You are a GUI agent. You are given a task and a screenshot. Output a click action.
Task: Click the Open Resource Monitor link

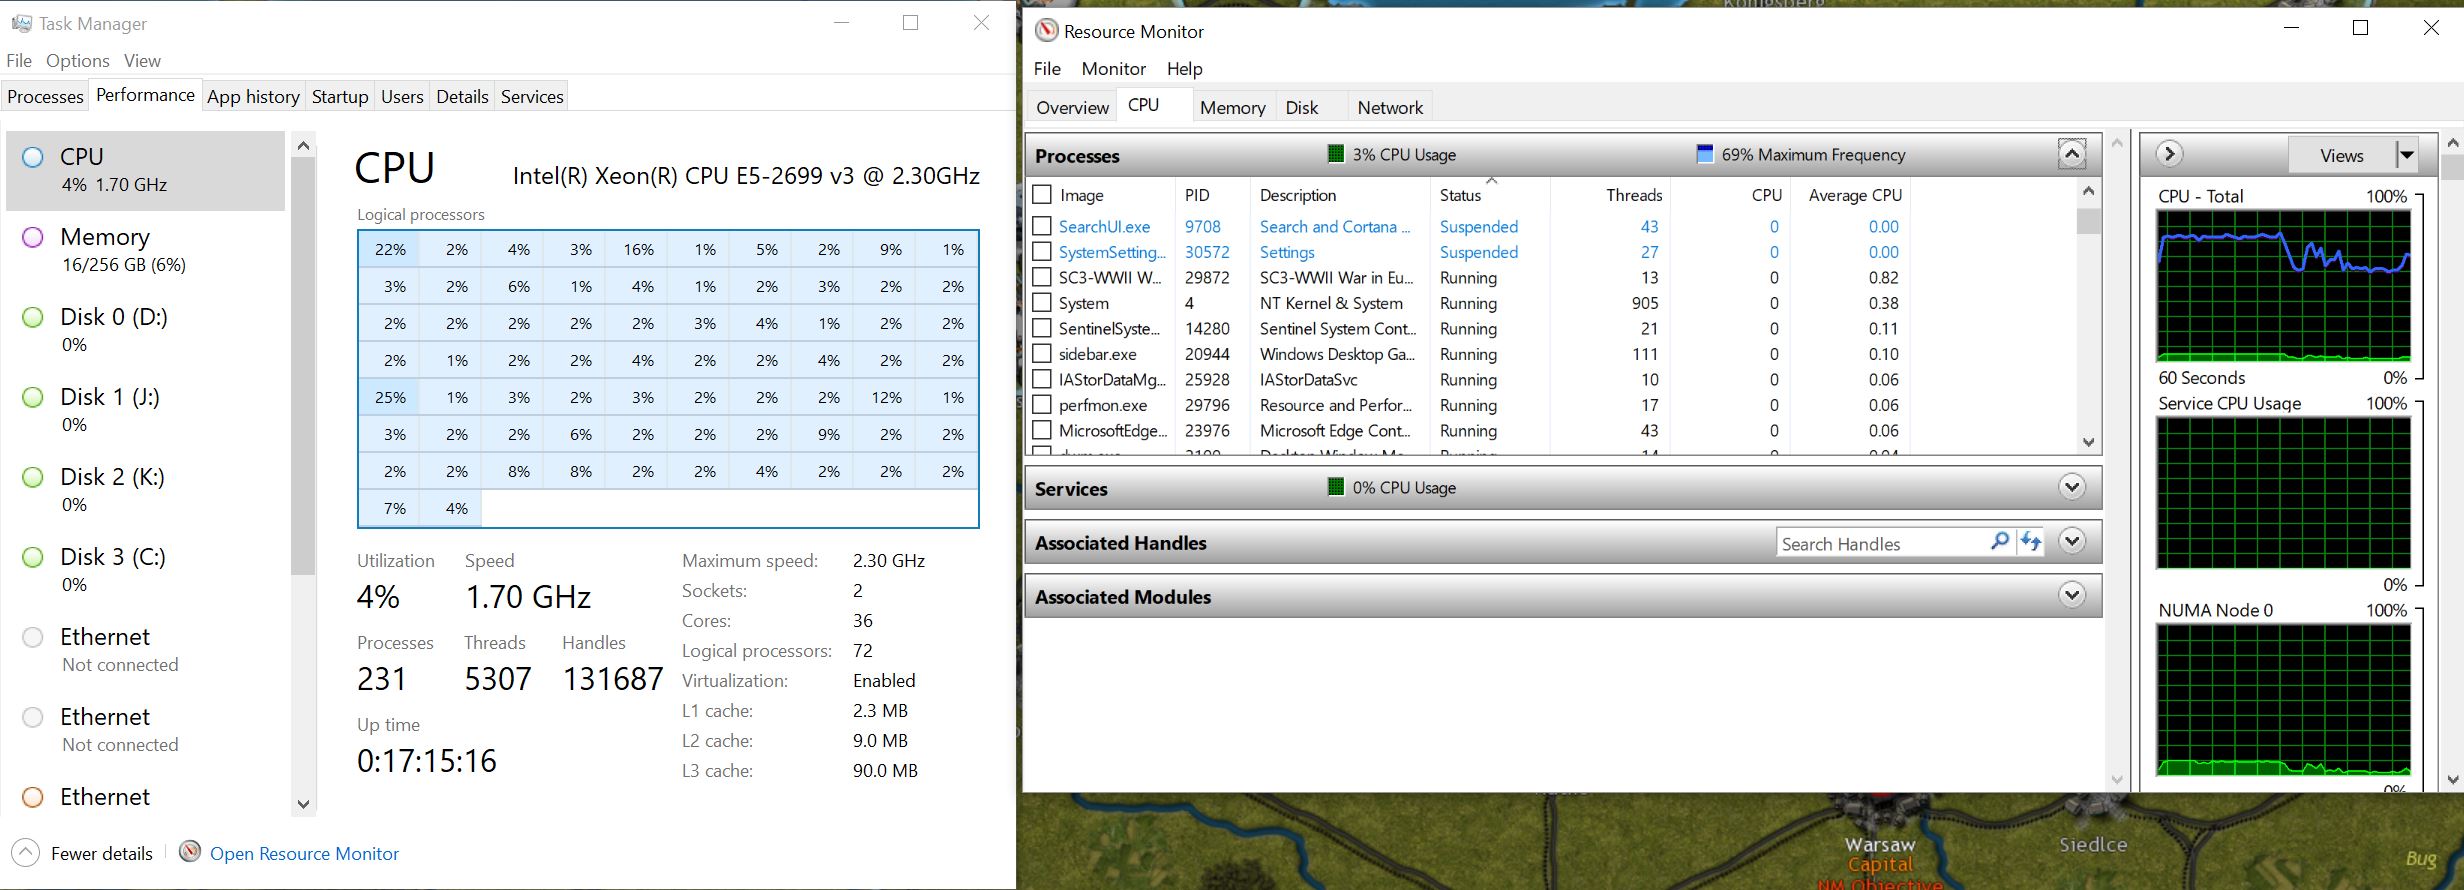coord(304,853)
